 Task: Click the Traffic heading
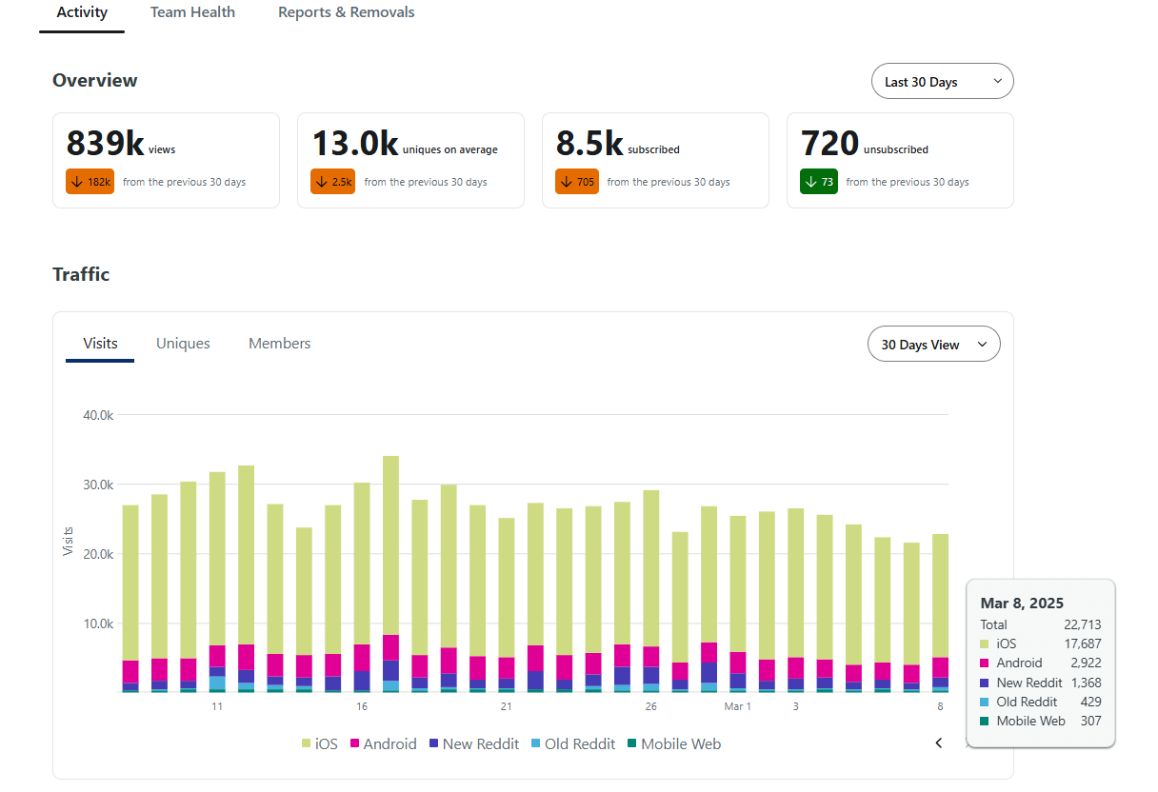click(x=80, y=274)
